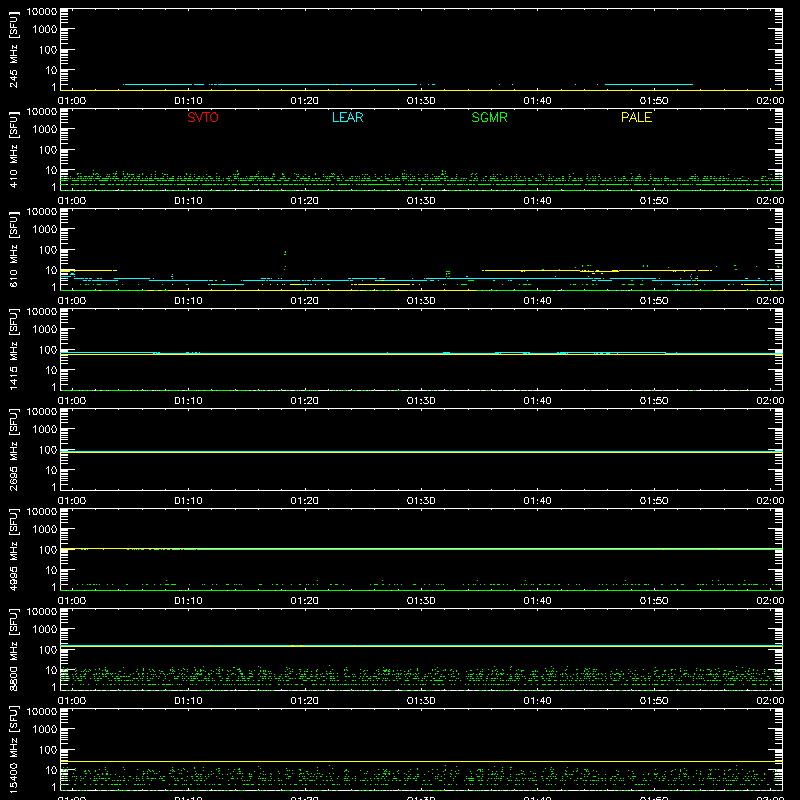Click 01:10 tick under the 8800 MHz plot
This screenshot has width=800, height=800.
click(188, 701)
